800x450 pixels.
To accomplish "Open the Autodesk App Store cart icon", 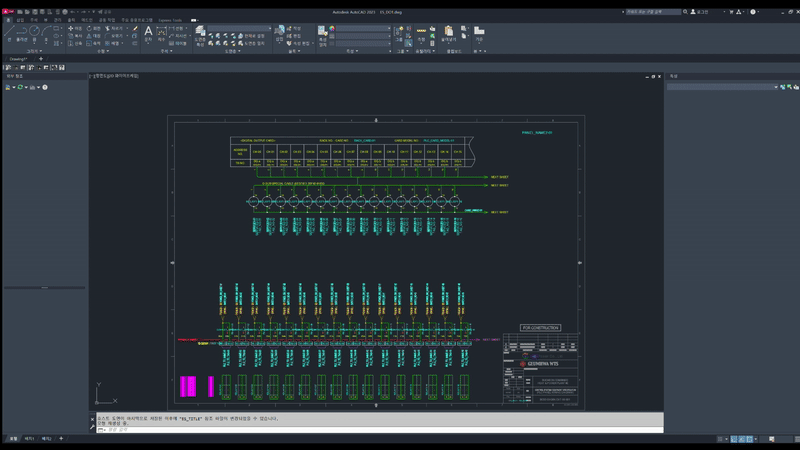I will pyautogui.click(x=731, y=12).
